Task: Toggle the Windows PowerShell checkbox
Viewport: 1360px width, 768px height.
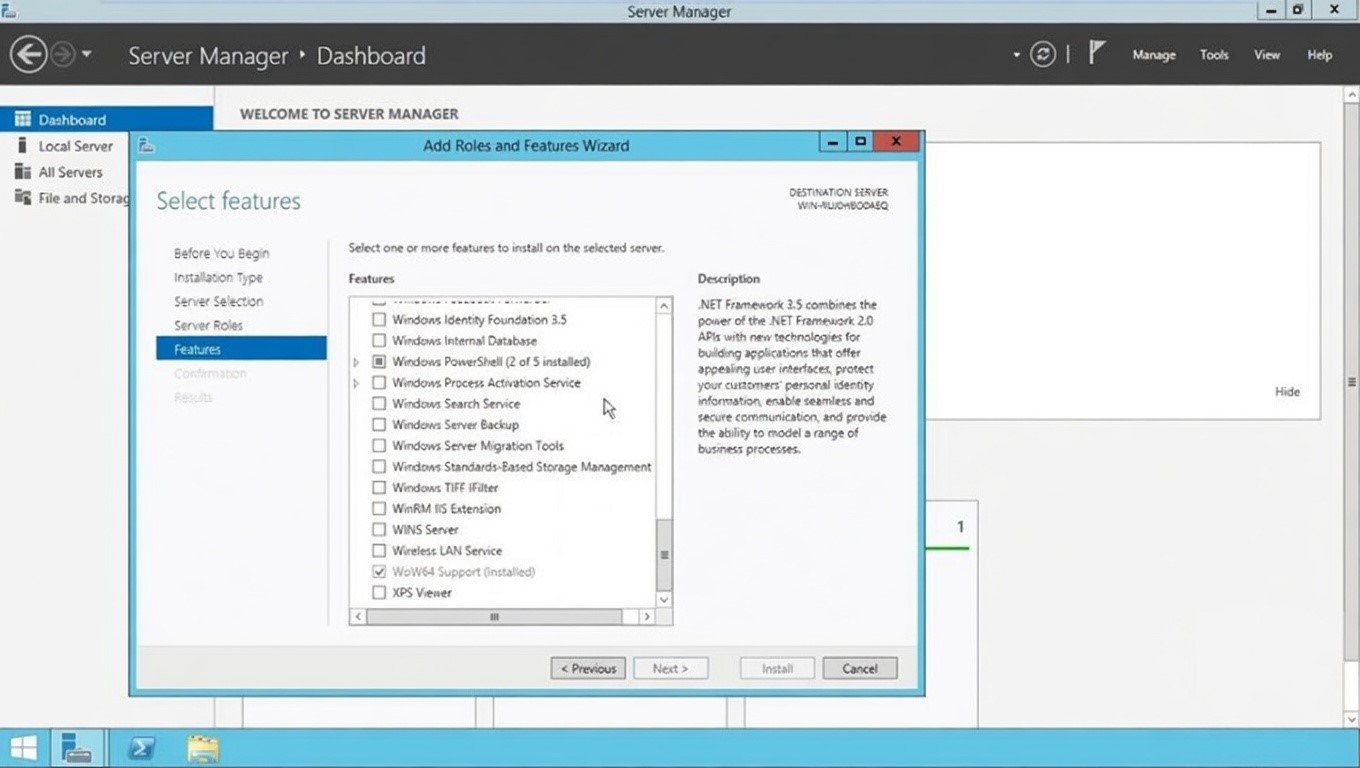Action: click(x=379, y=362)
